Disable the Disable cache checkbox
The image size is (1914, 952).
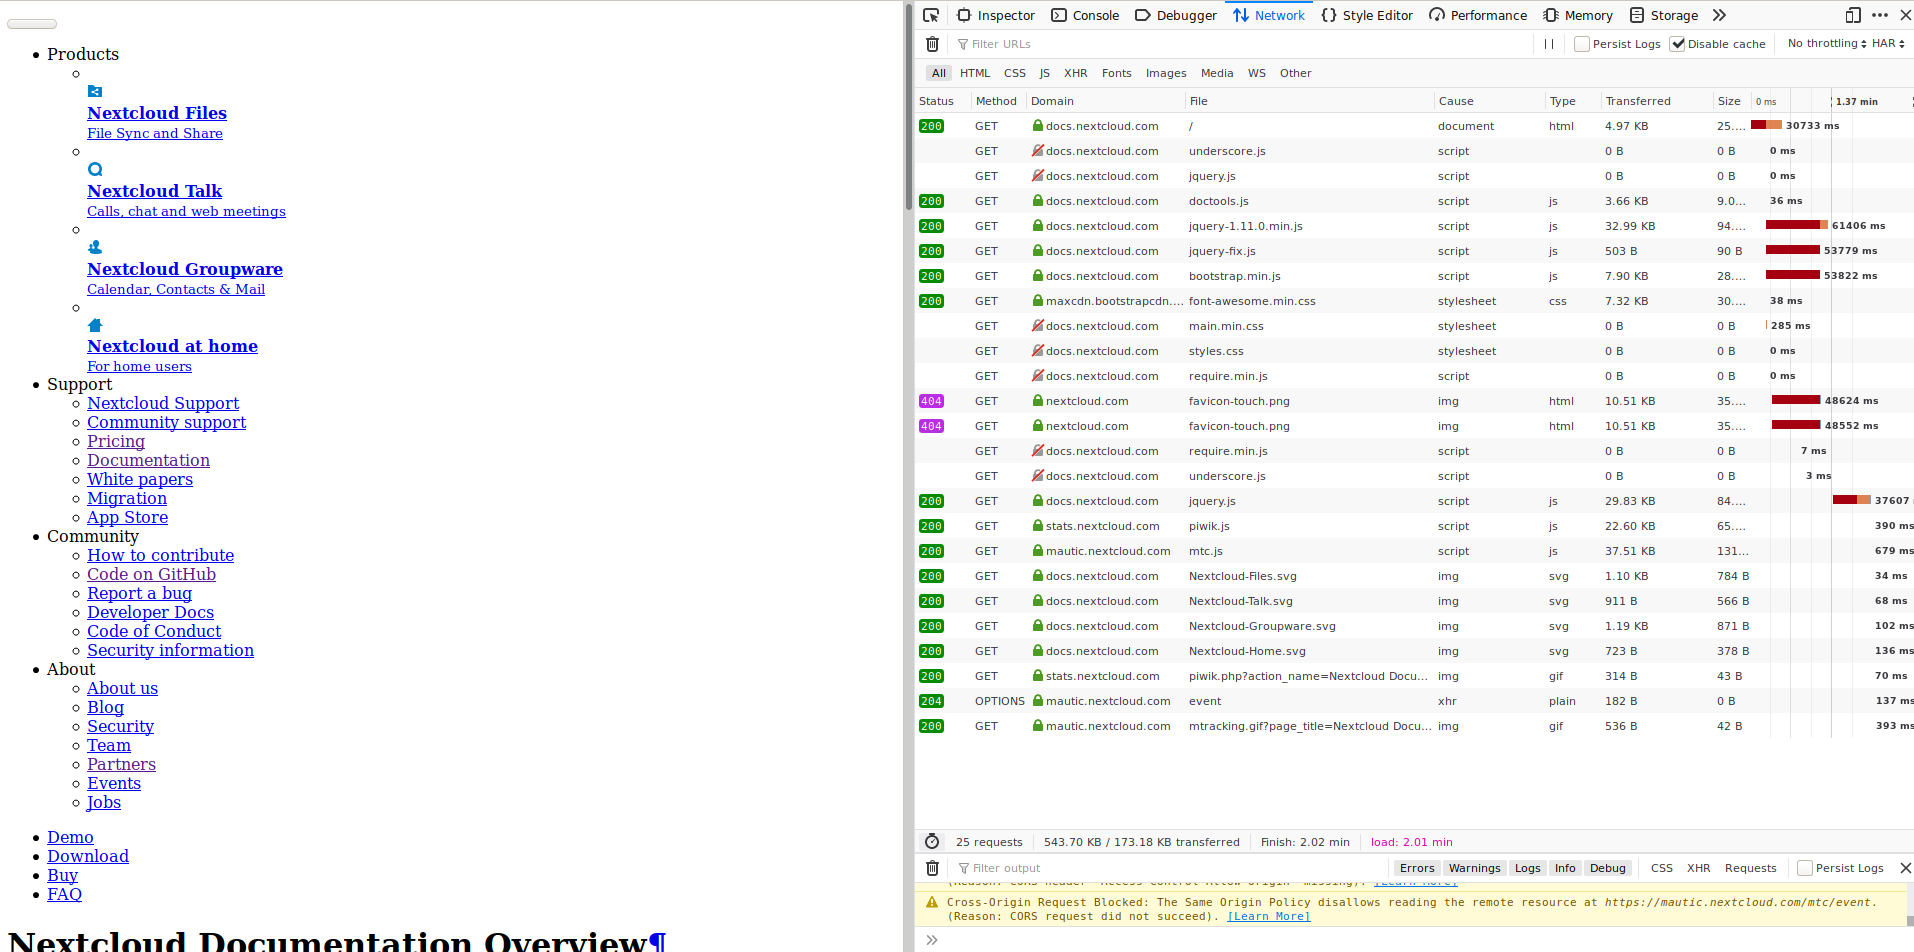(x=1677, y=43)
